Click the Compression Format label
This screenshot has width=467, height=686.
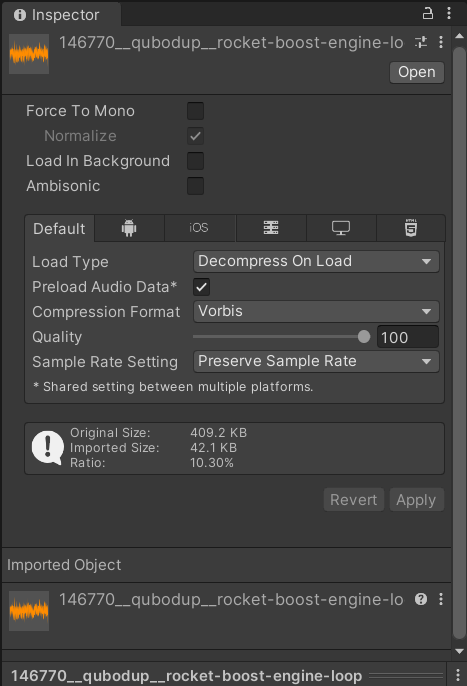pyautogui.click(x=106, y=312)
